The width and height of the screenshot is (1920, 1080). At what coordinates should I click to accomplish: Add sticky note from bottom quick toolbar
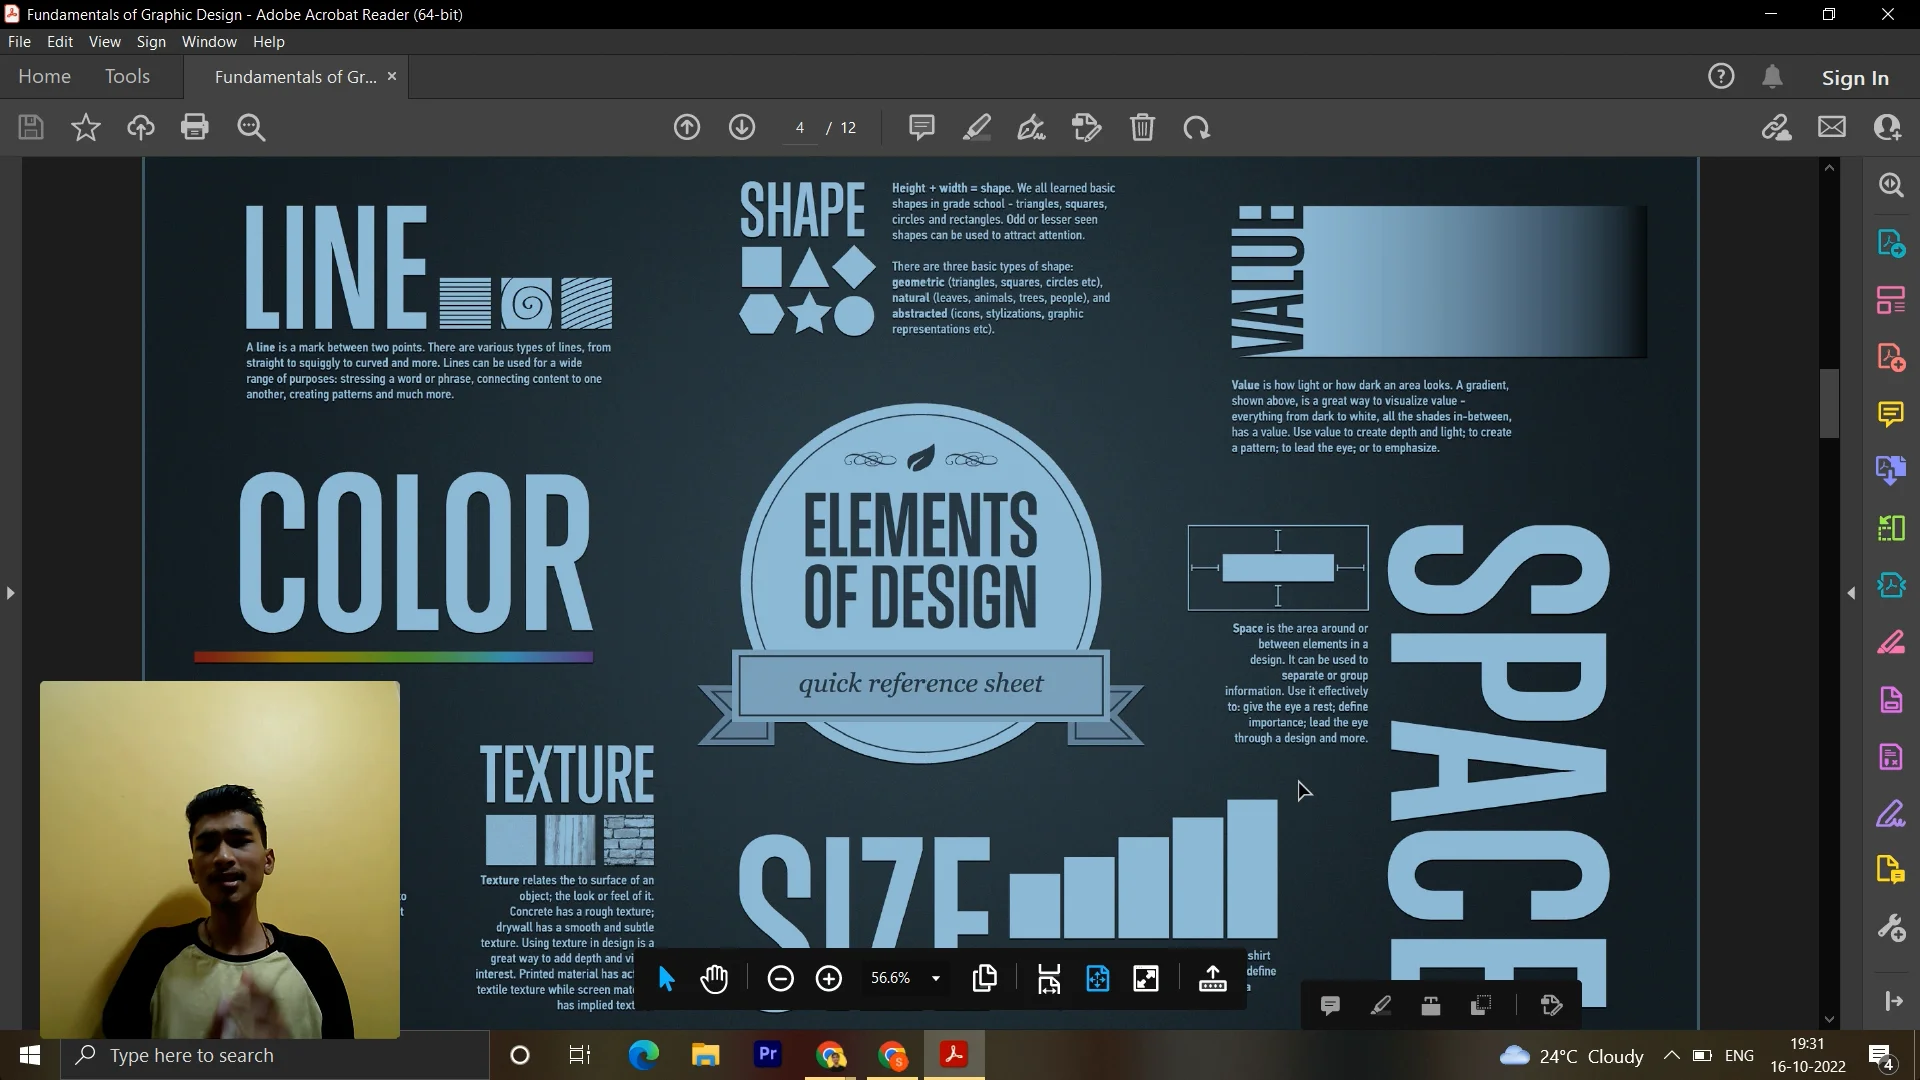pyautogui.click(x=1330, y=1005)
